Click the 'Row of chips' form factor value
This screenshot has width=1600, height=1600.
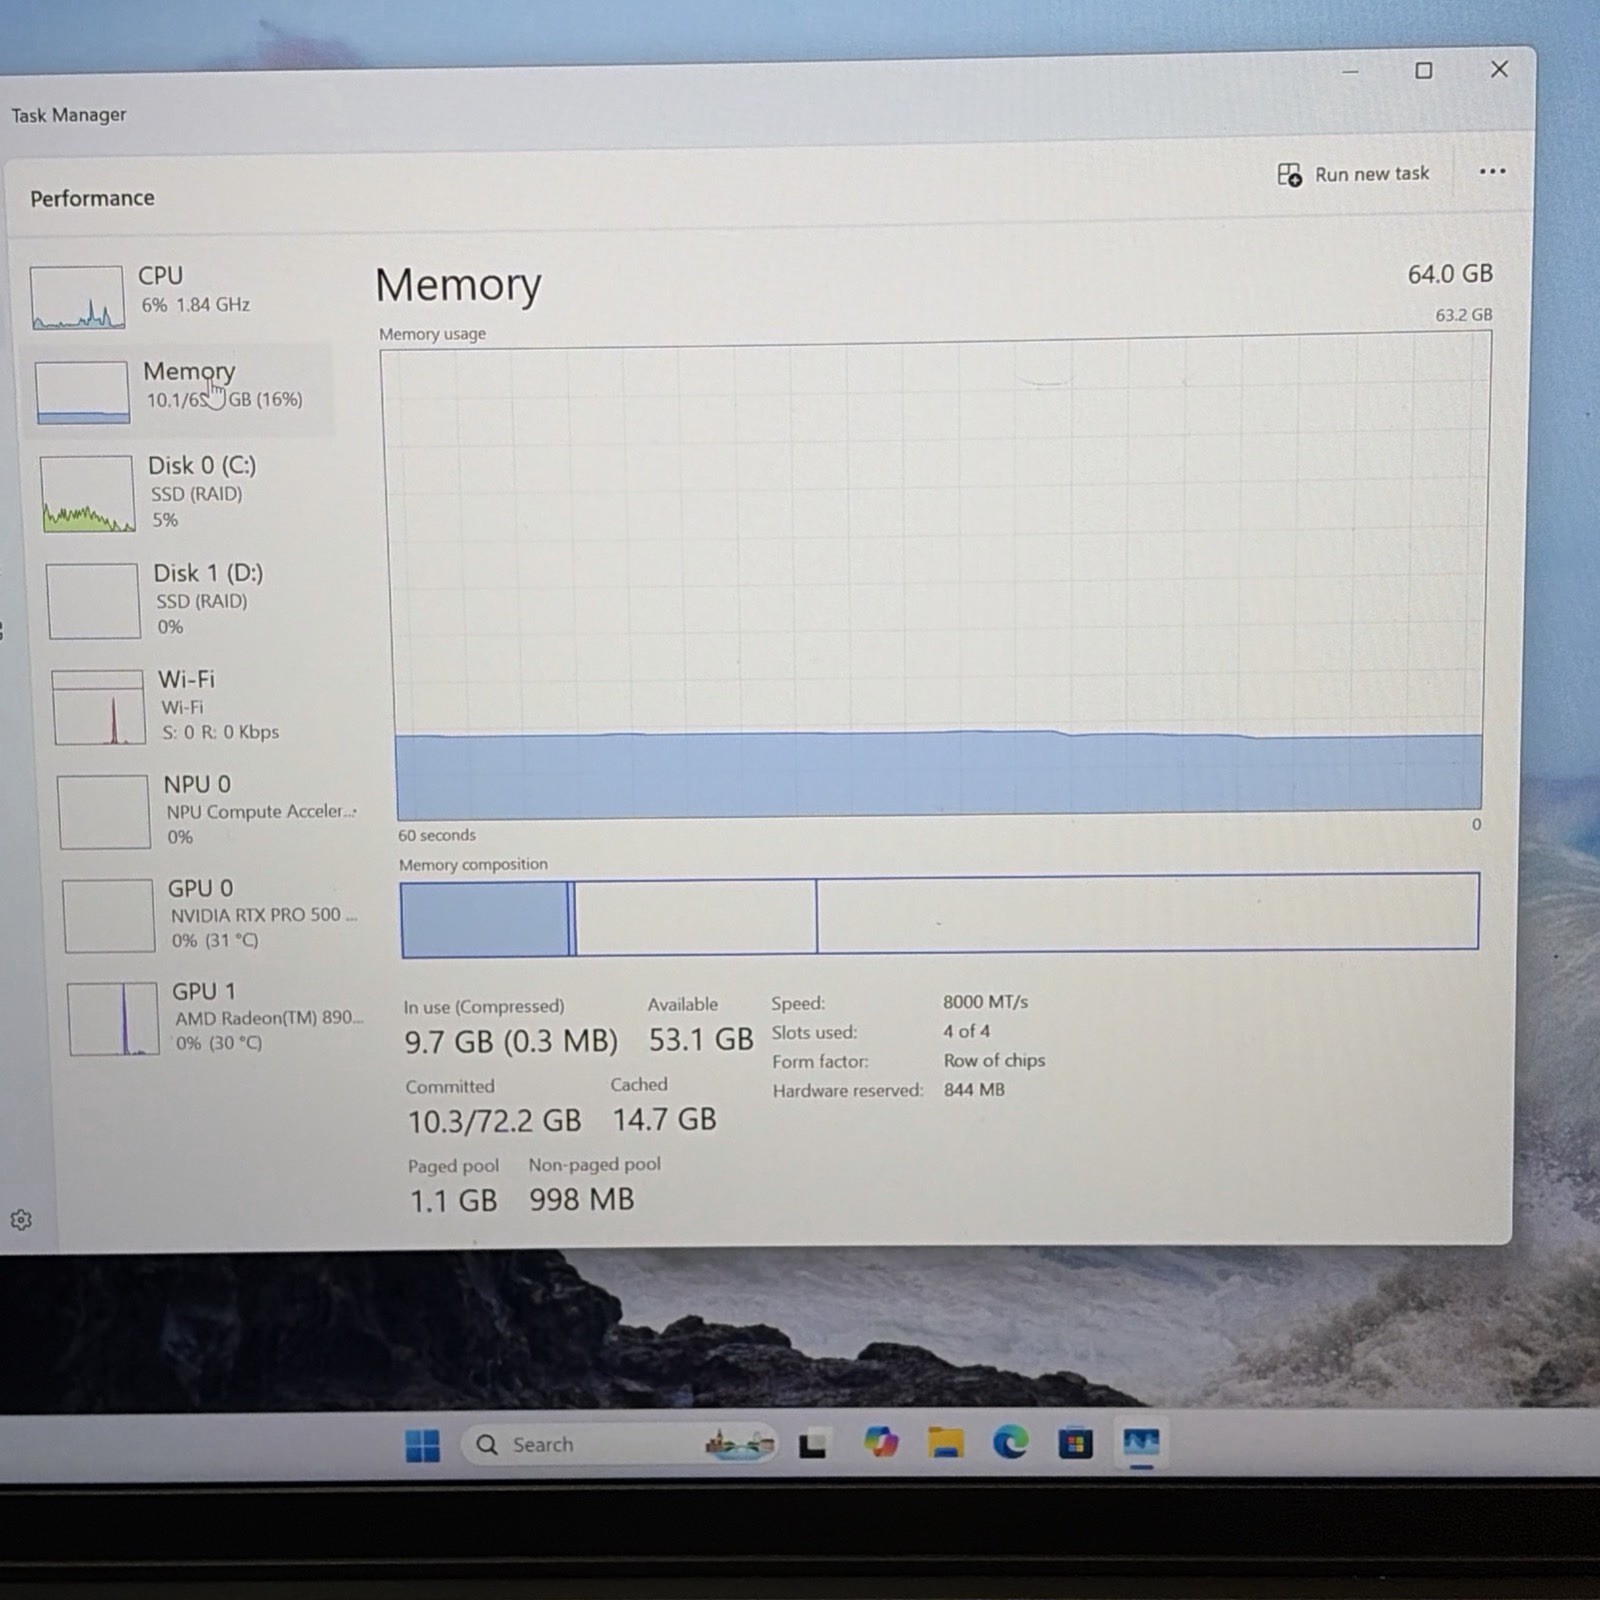pyautogui.click(x=994, y=1060)
